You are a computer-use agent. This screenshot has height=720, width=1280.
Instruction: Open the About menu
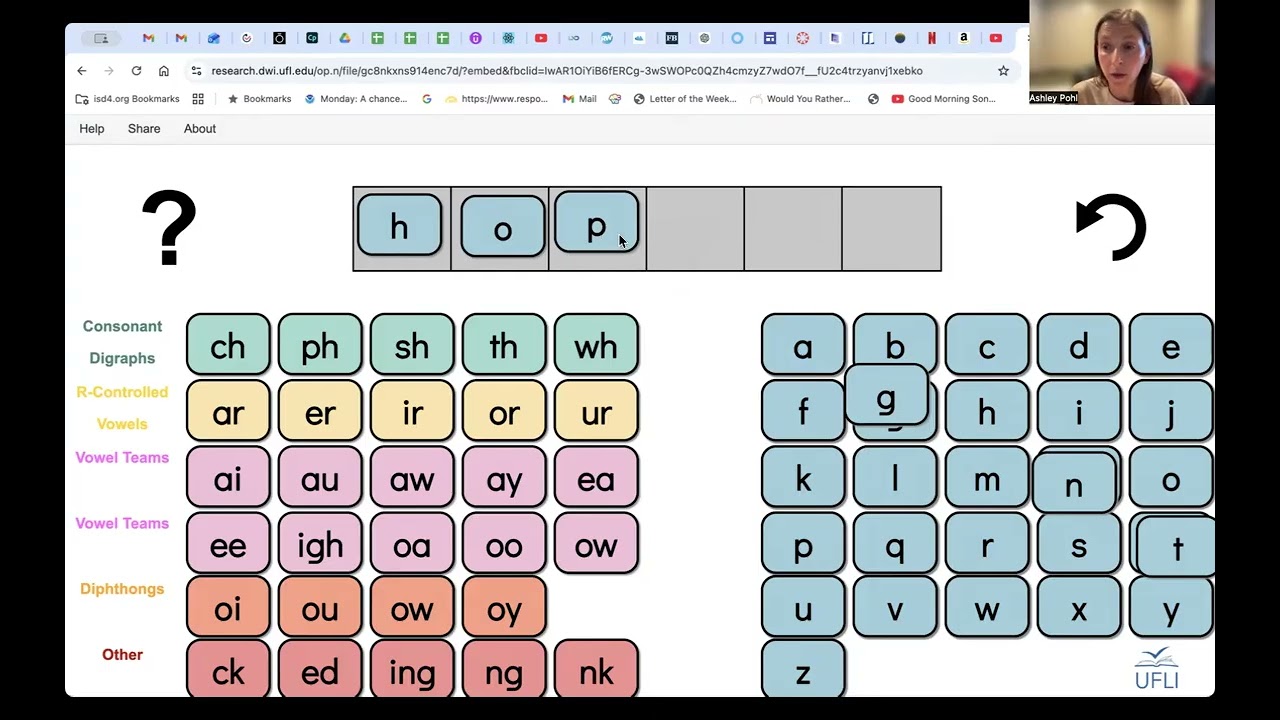click(x=200, y=129)
